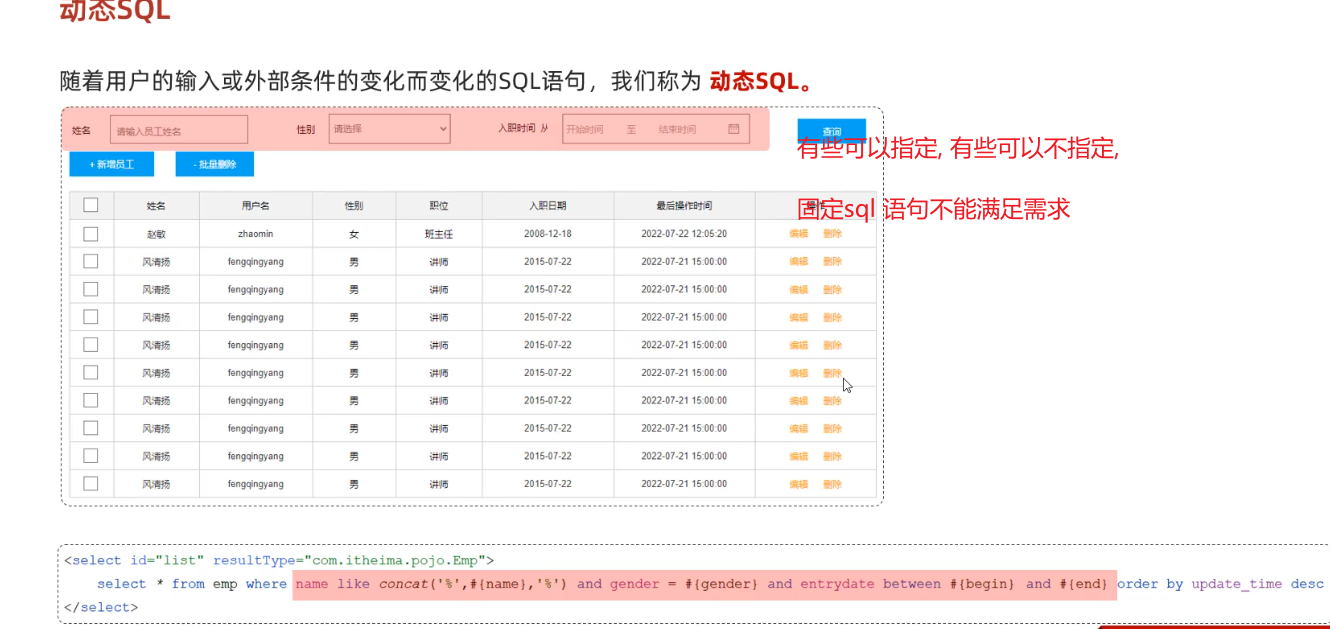
Task: Open the calendar icon in date range field
Action: (733, 129)
